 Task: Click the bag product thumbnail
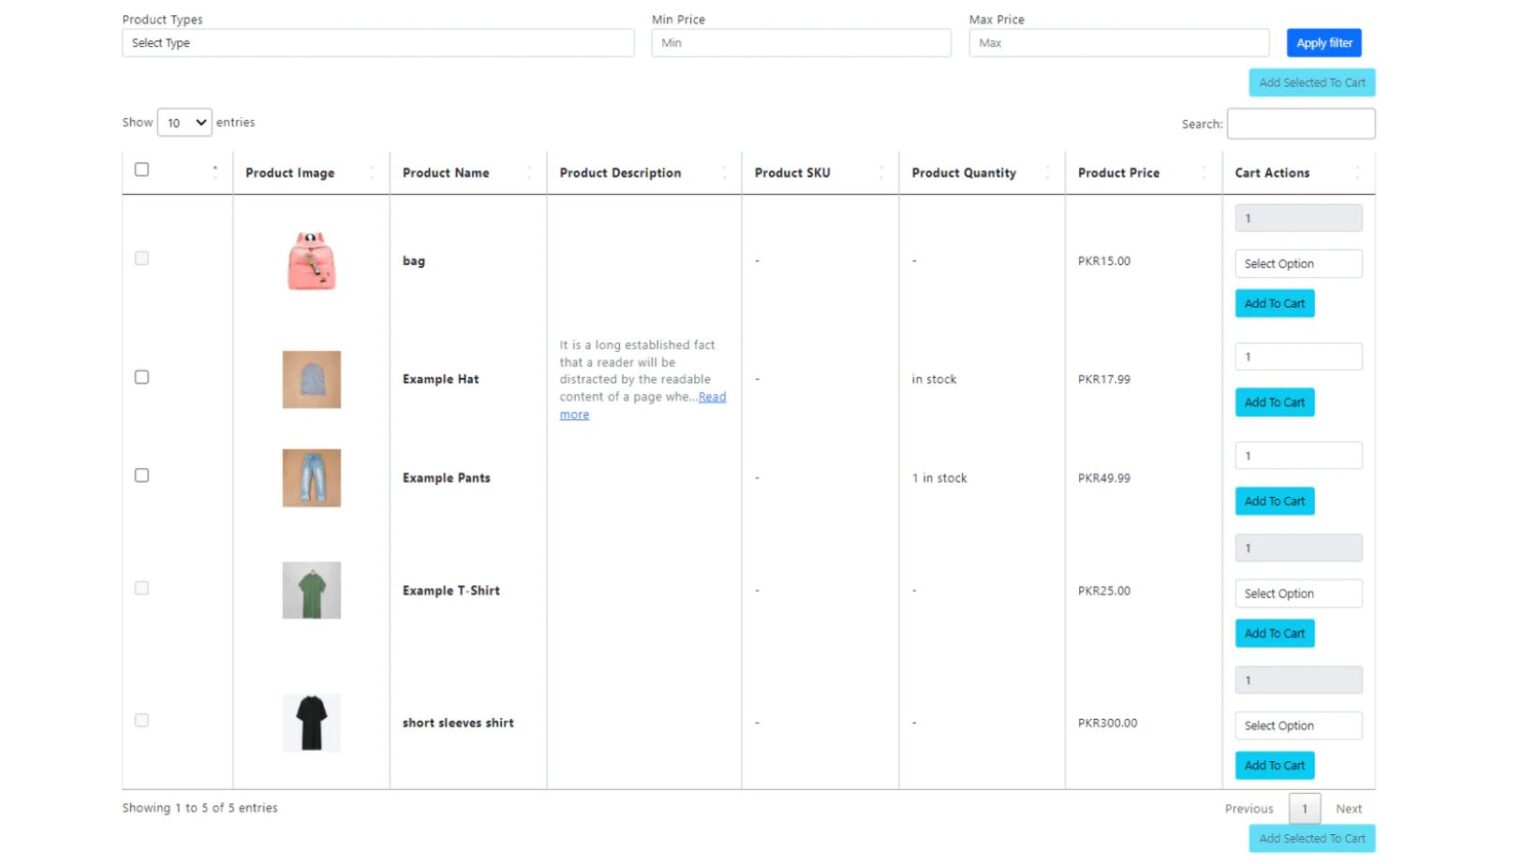[311, 261]
